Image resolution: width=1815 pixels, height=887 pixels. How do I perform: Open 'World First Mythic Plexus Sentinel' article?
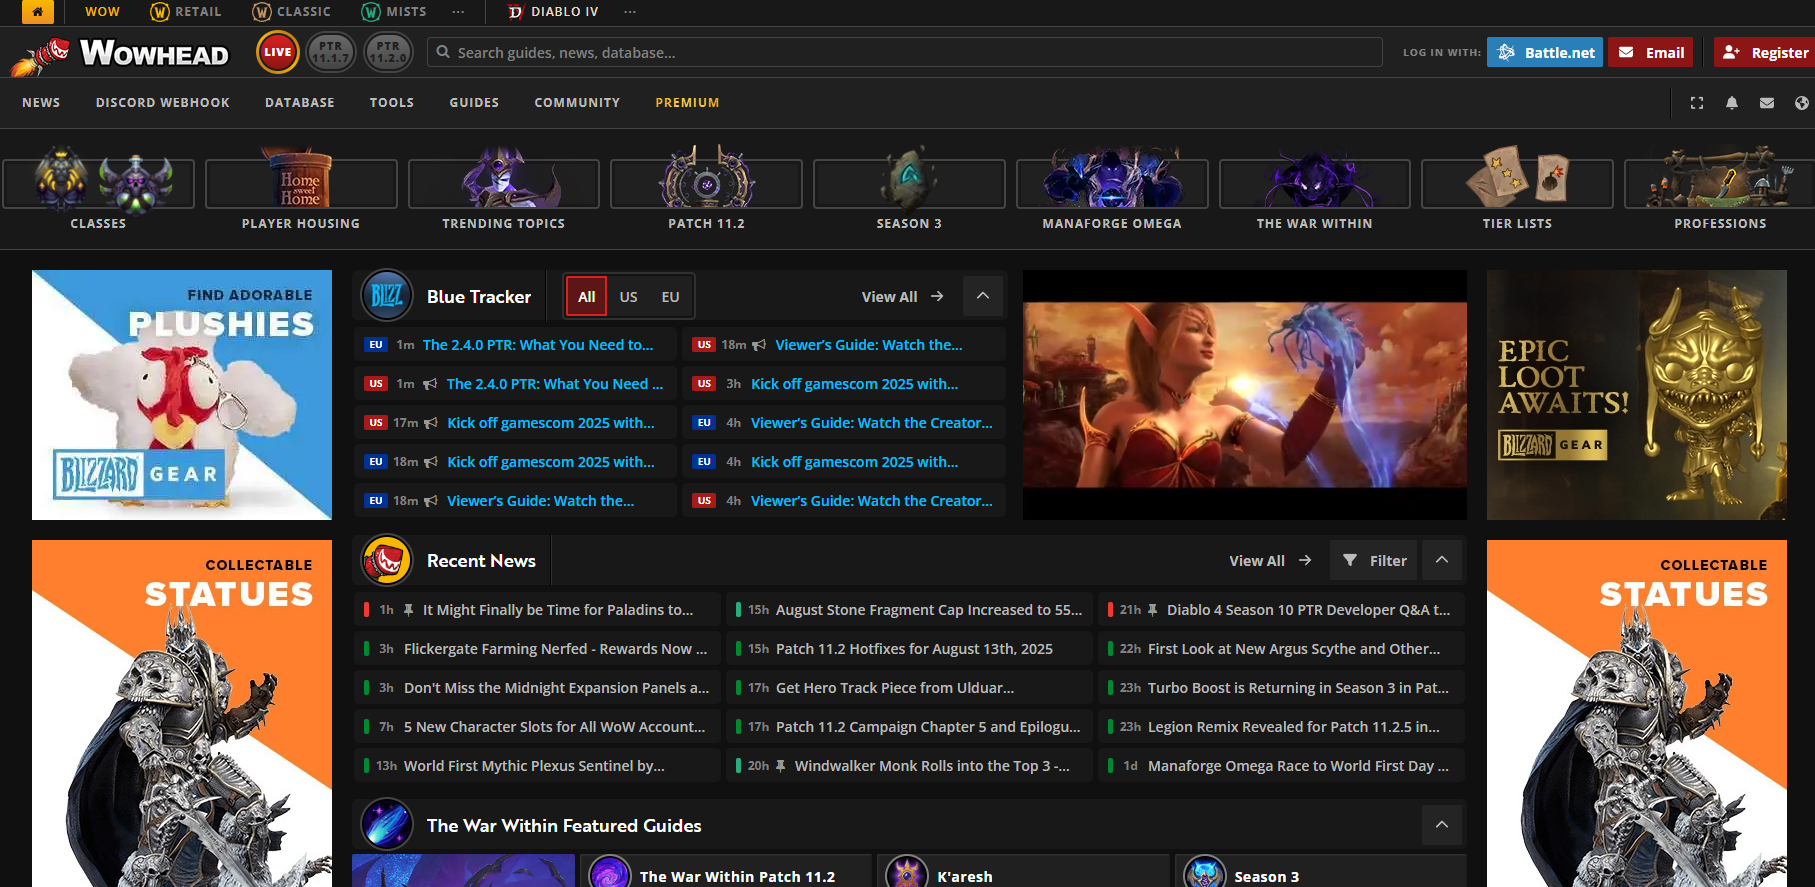(x=534, y=765)
